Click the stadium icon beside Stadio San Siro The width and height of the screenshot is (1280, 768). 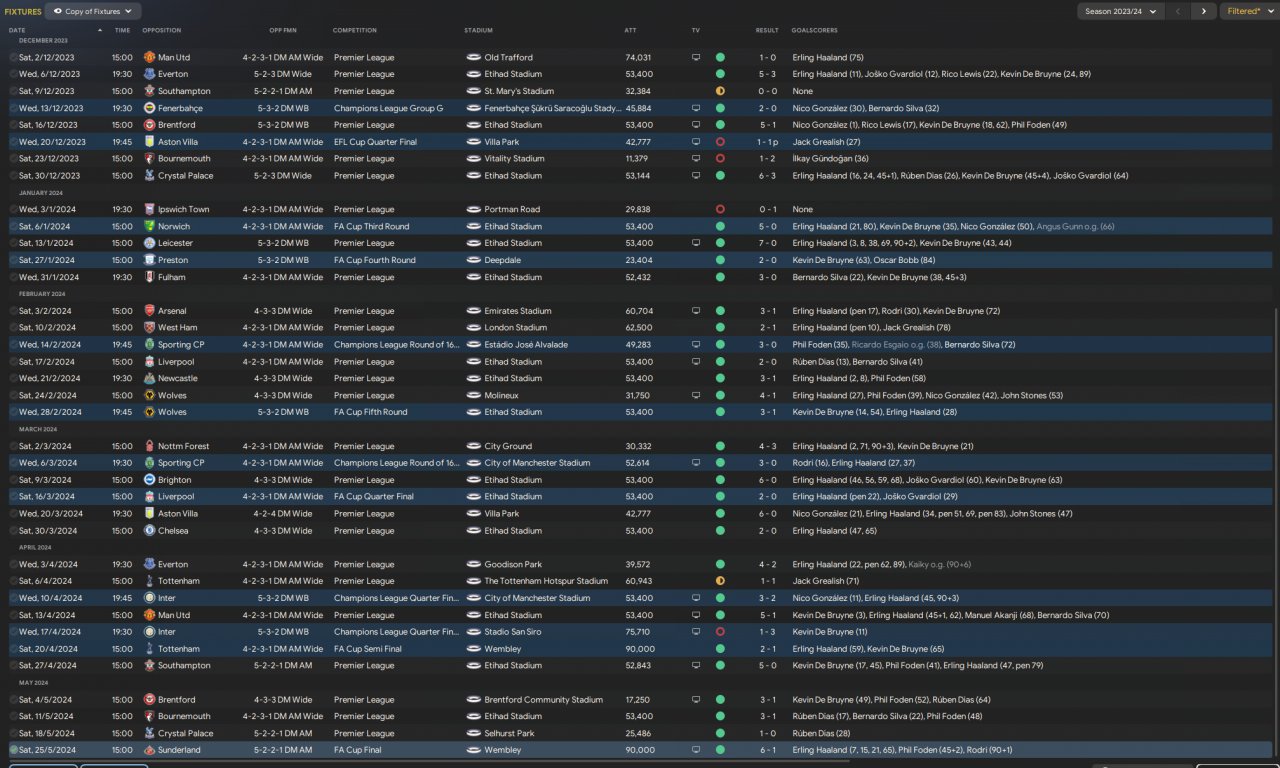(473, 632)
